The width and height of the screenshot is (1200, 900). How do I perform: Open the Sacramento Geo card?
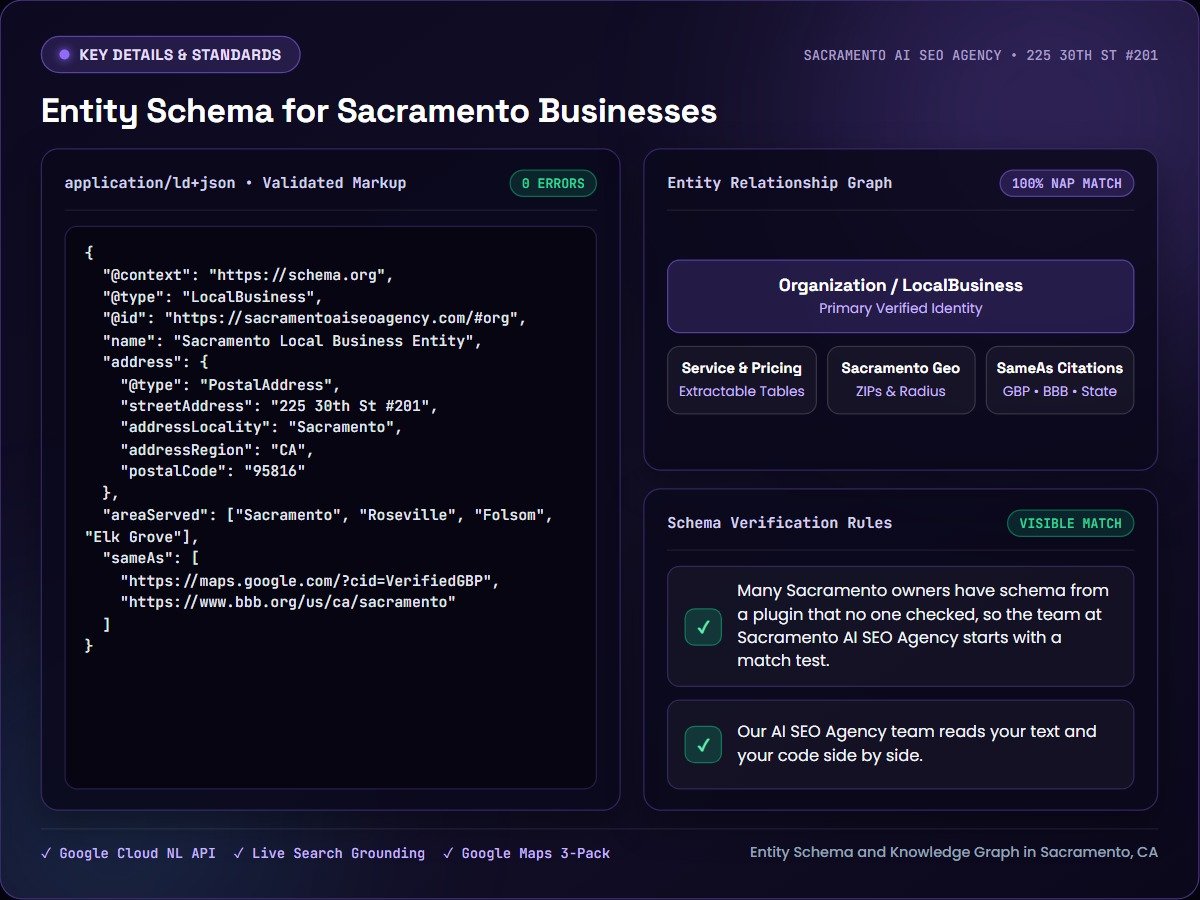(900, 380)
